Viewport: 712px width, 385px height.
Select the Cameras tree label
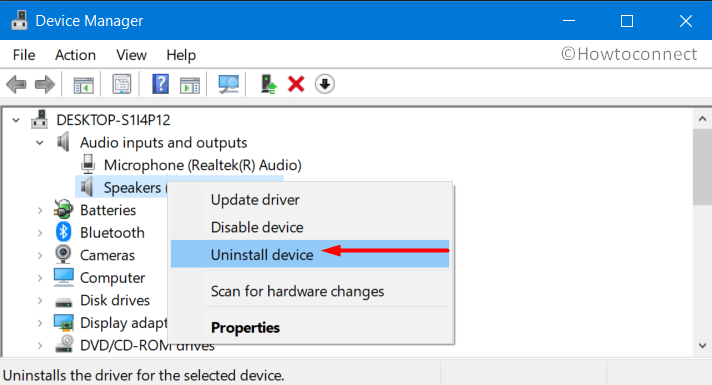pyautogui.click(x=107, y=255)
